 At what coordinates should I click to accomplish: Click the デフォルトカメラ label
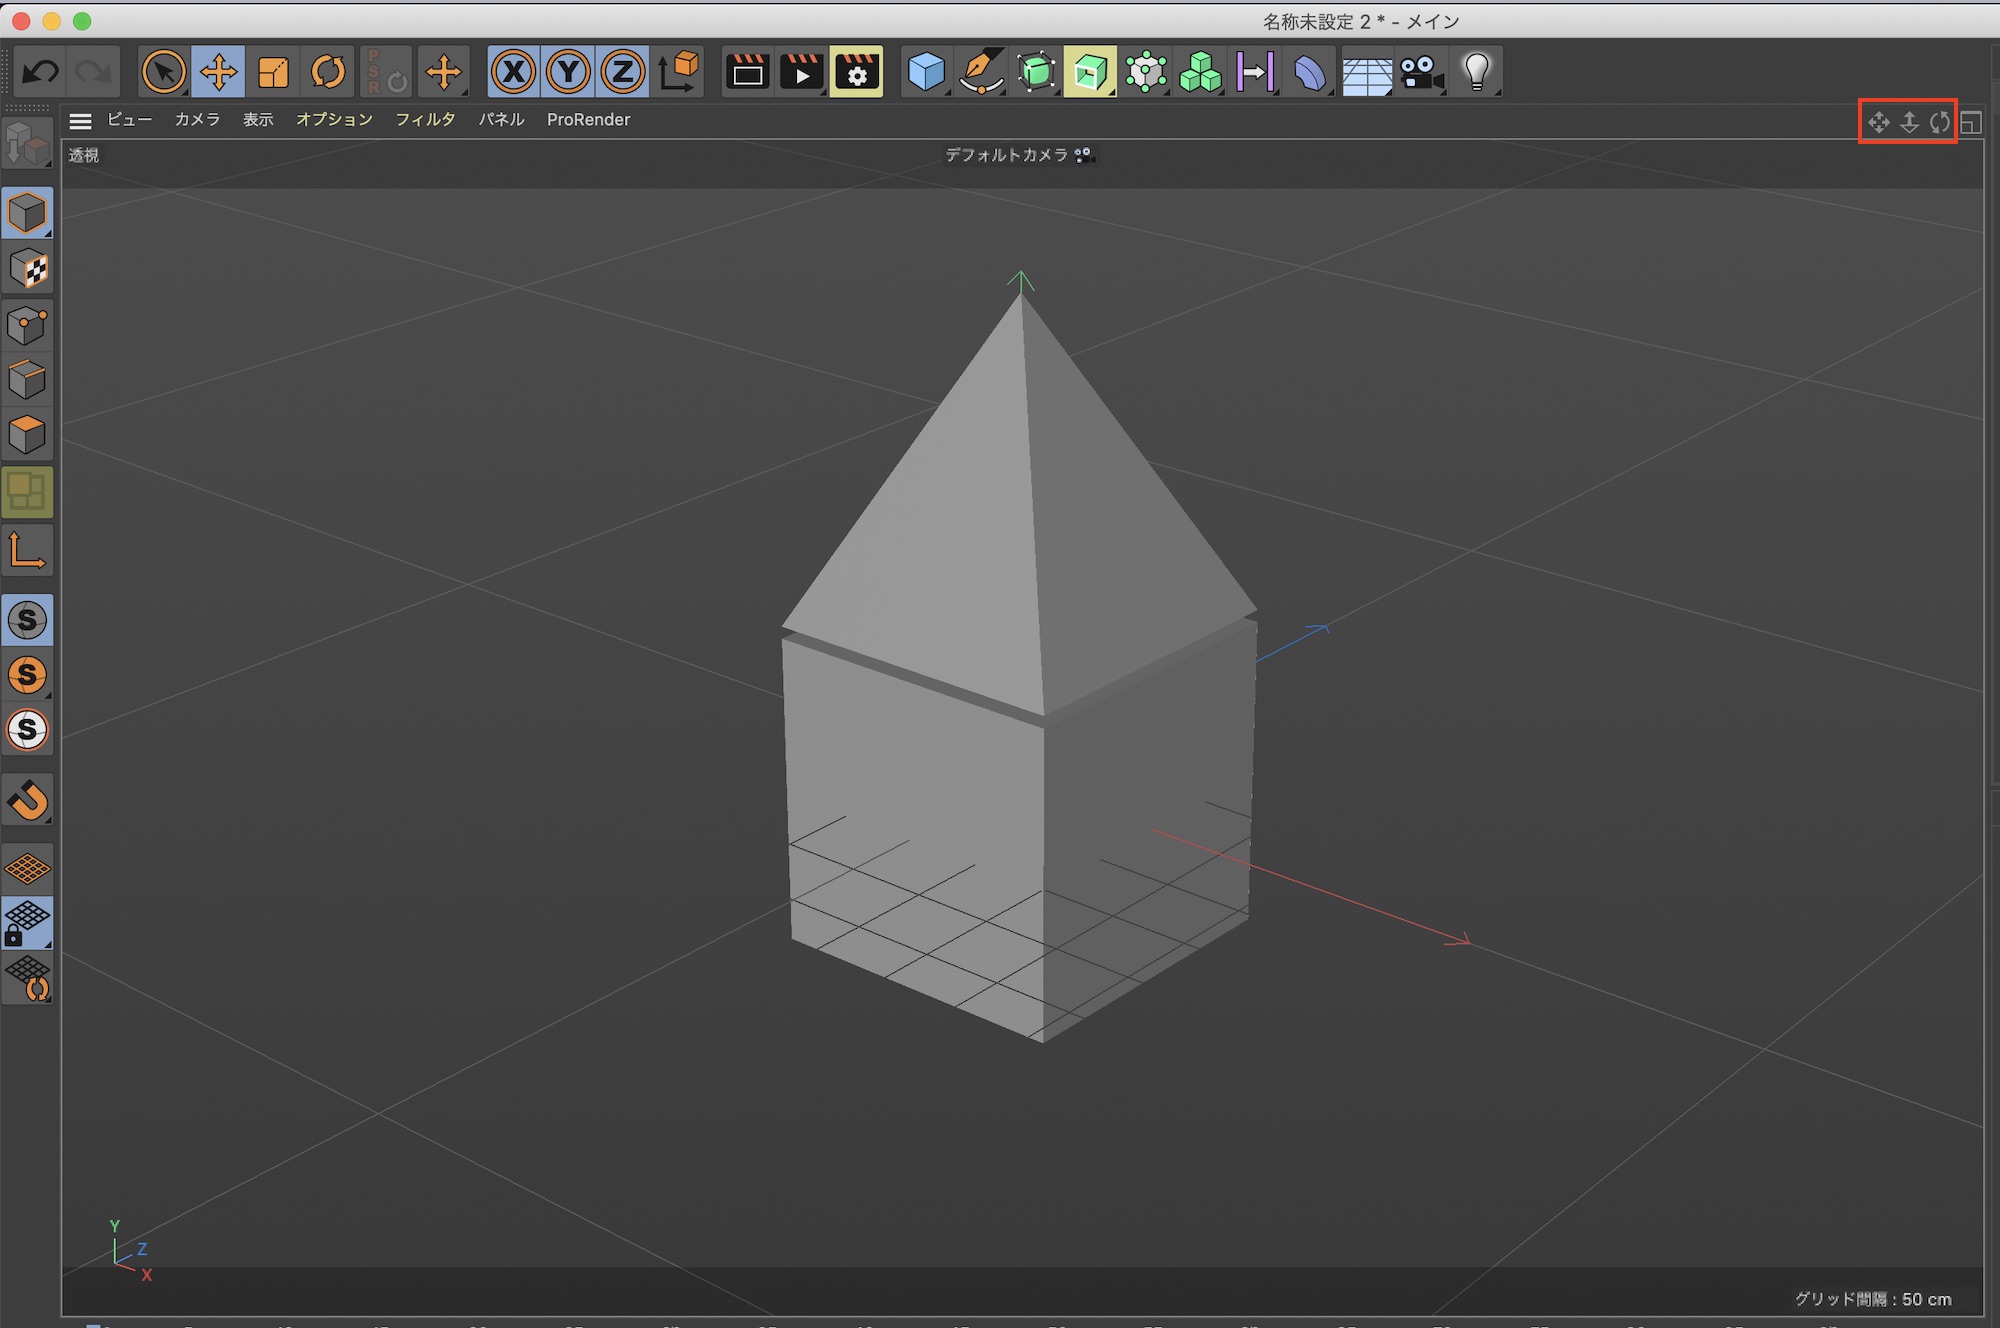[x=1007, y=155]
